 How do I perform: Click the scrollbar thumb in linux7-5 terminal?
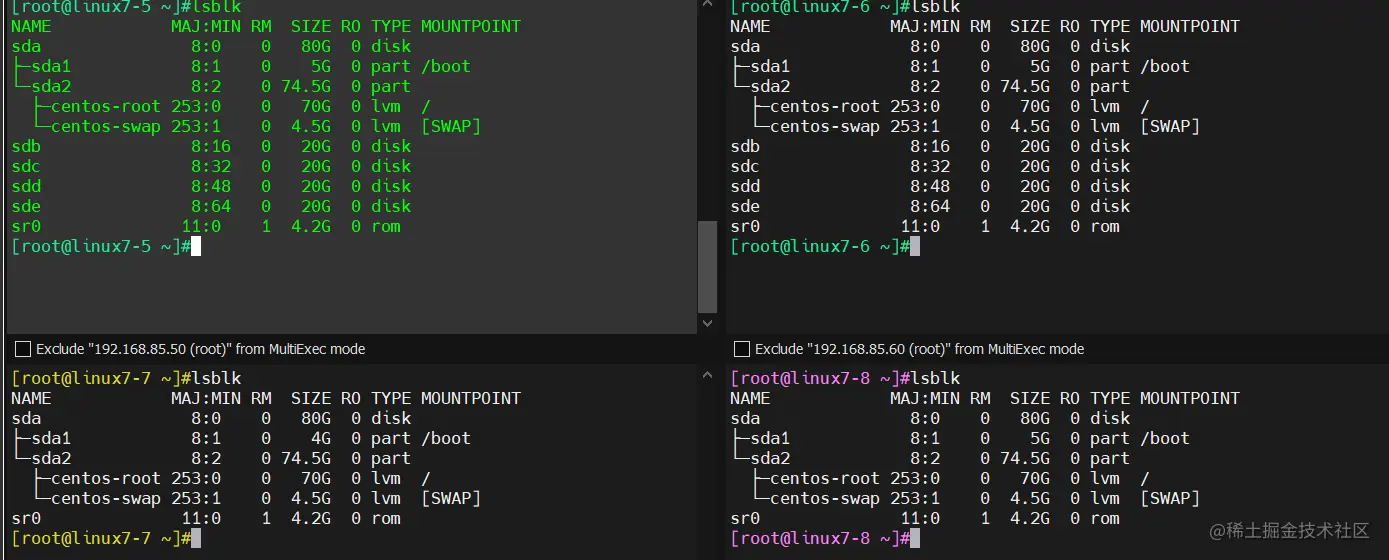click(x=707, y=266)
